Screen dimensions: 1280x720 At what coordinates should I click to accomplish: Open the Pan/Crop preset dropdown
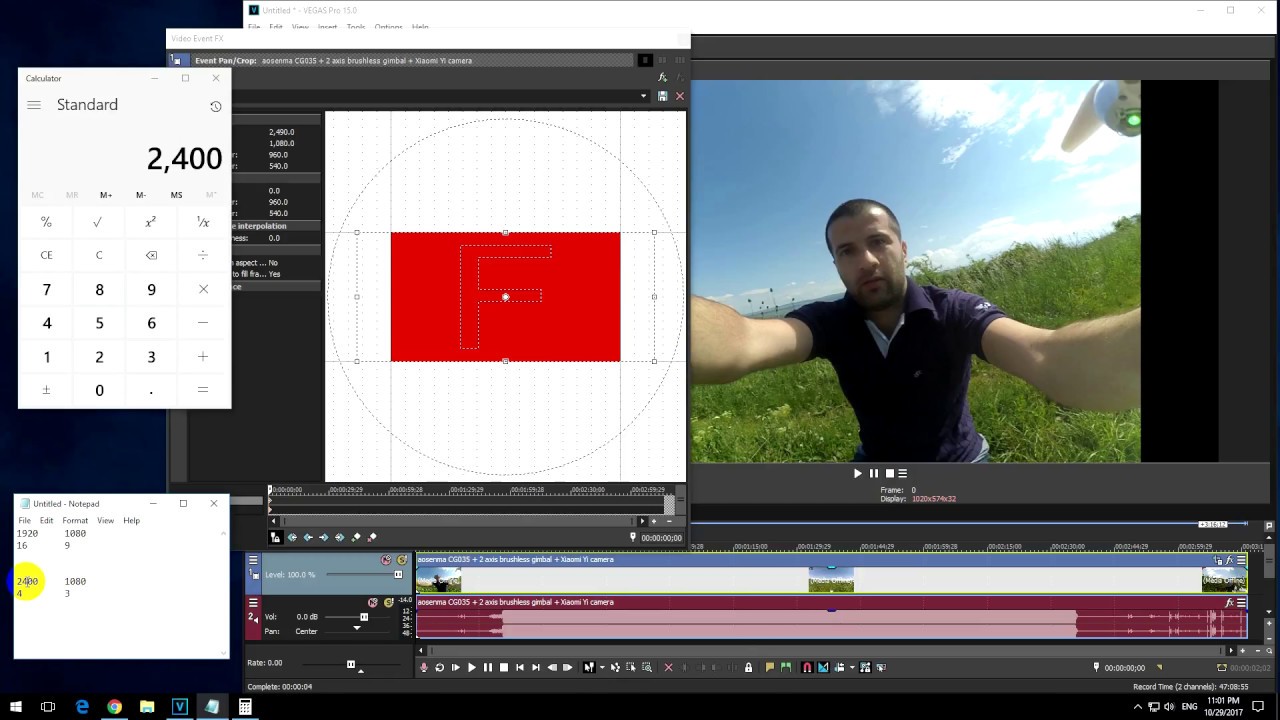[644, 96]
